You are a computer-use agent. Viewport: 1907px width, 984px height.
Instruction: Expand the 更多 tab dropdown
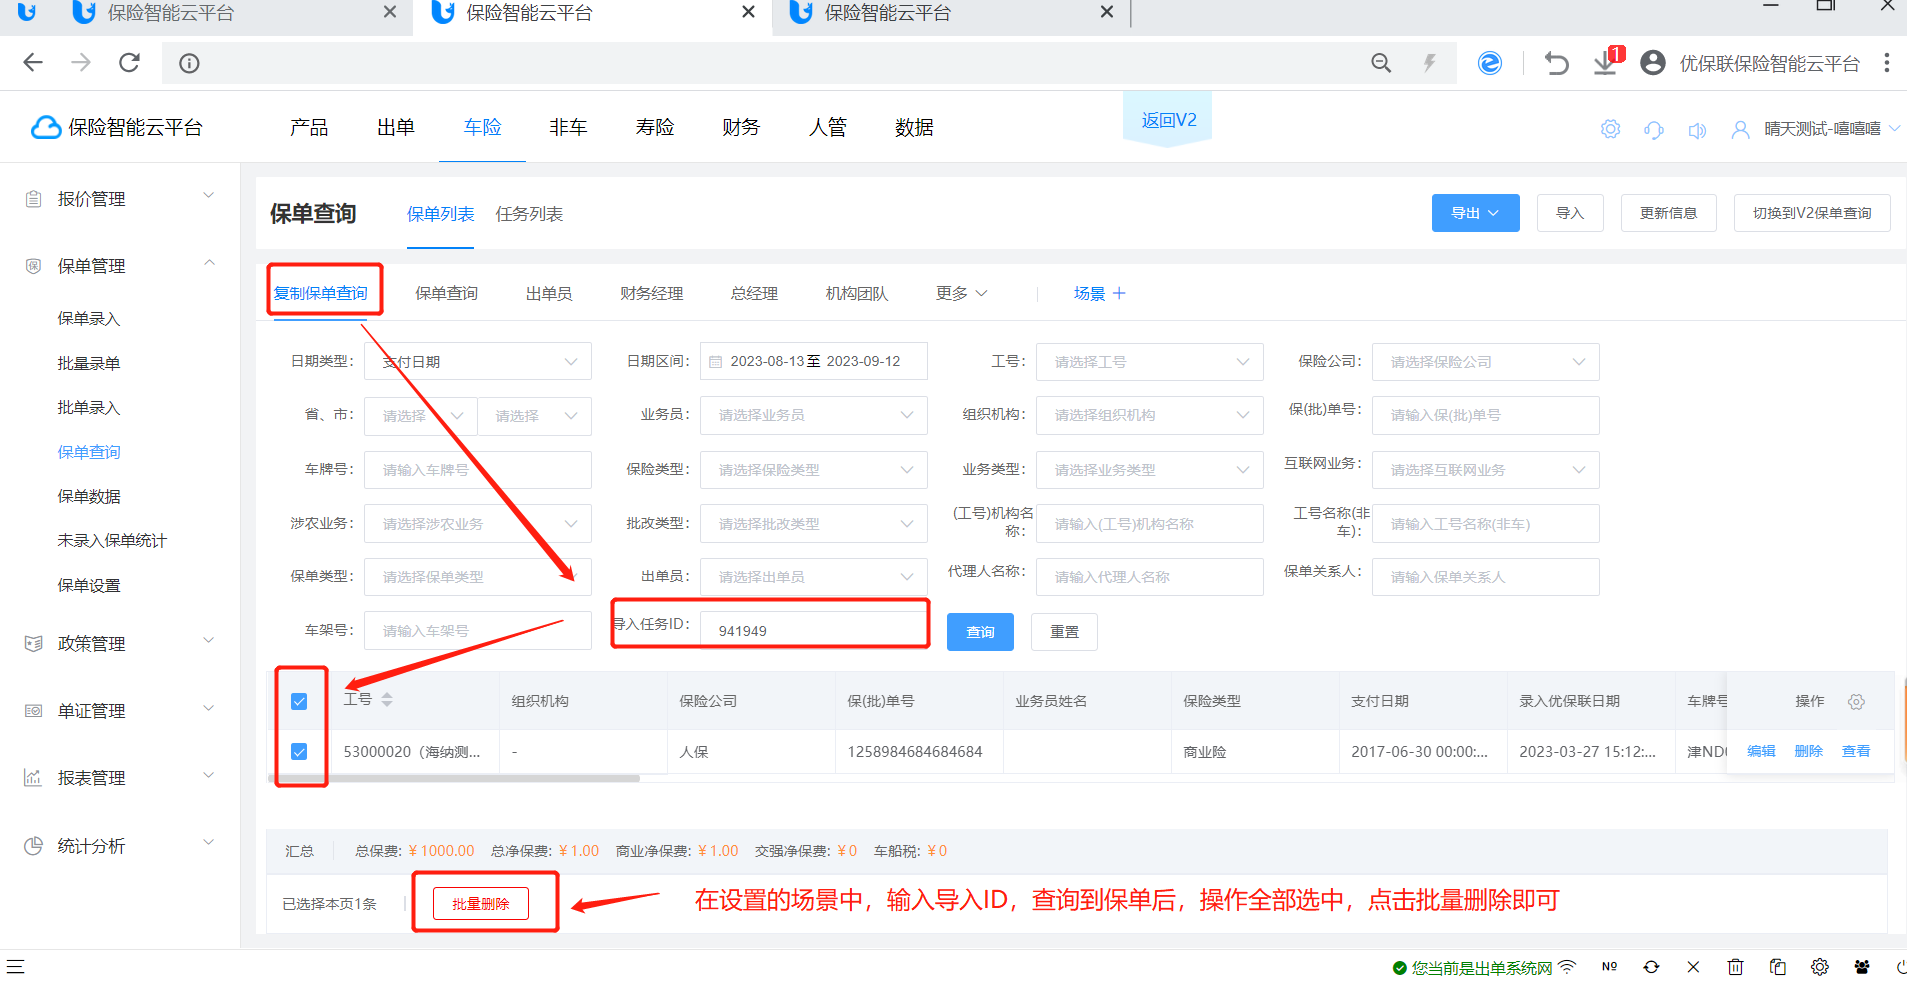961,293
